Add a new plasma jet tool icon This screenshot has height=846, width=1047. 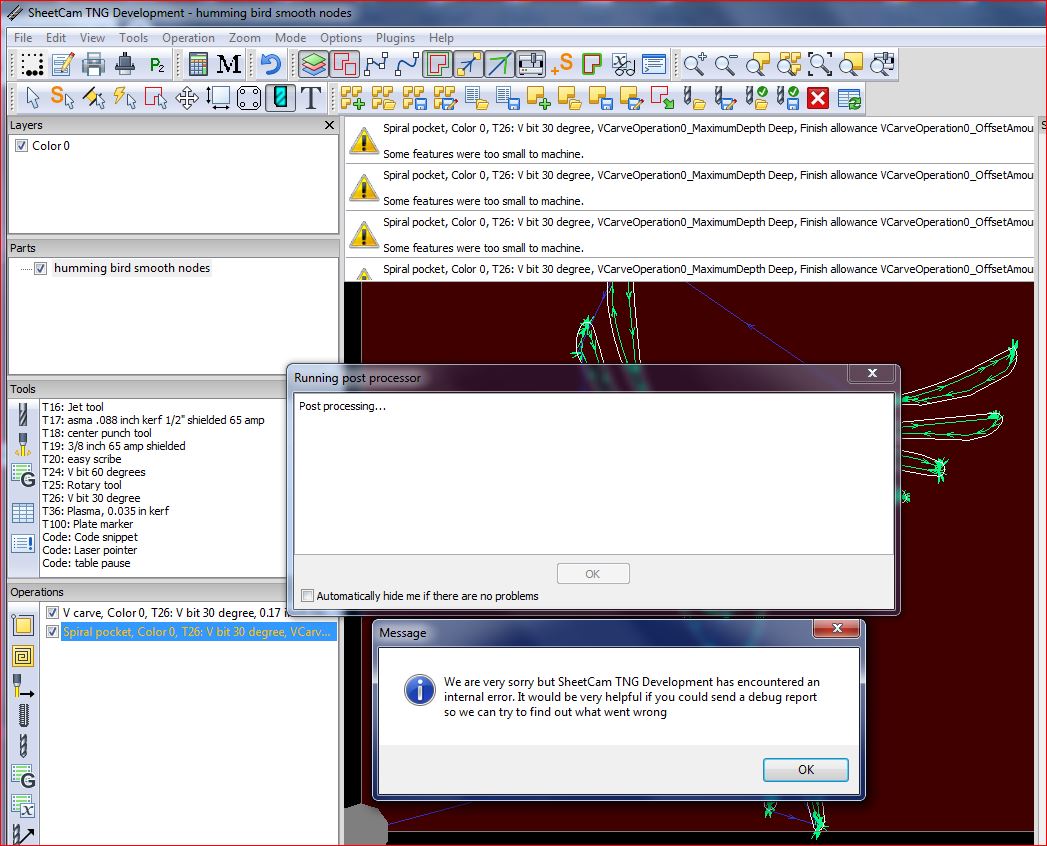[x=23, y=444]
